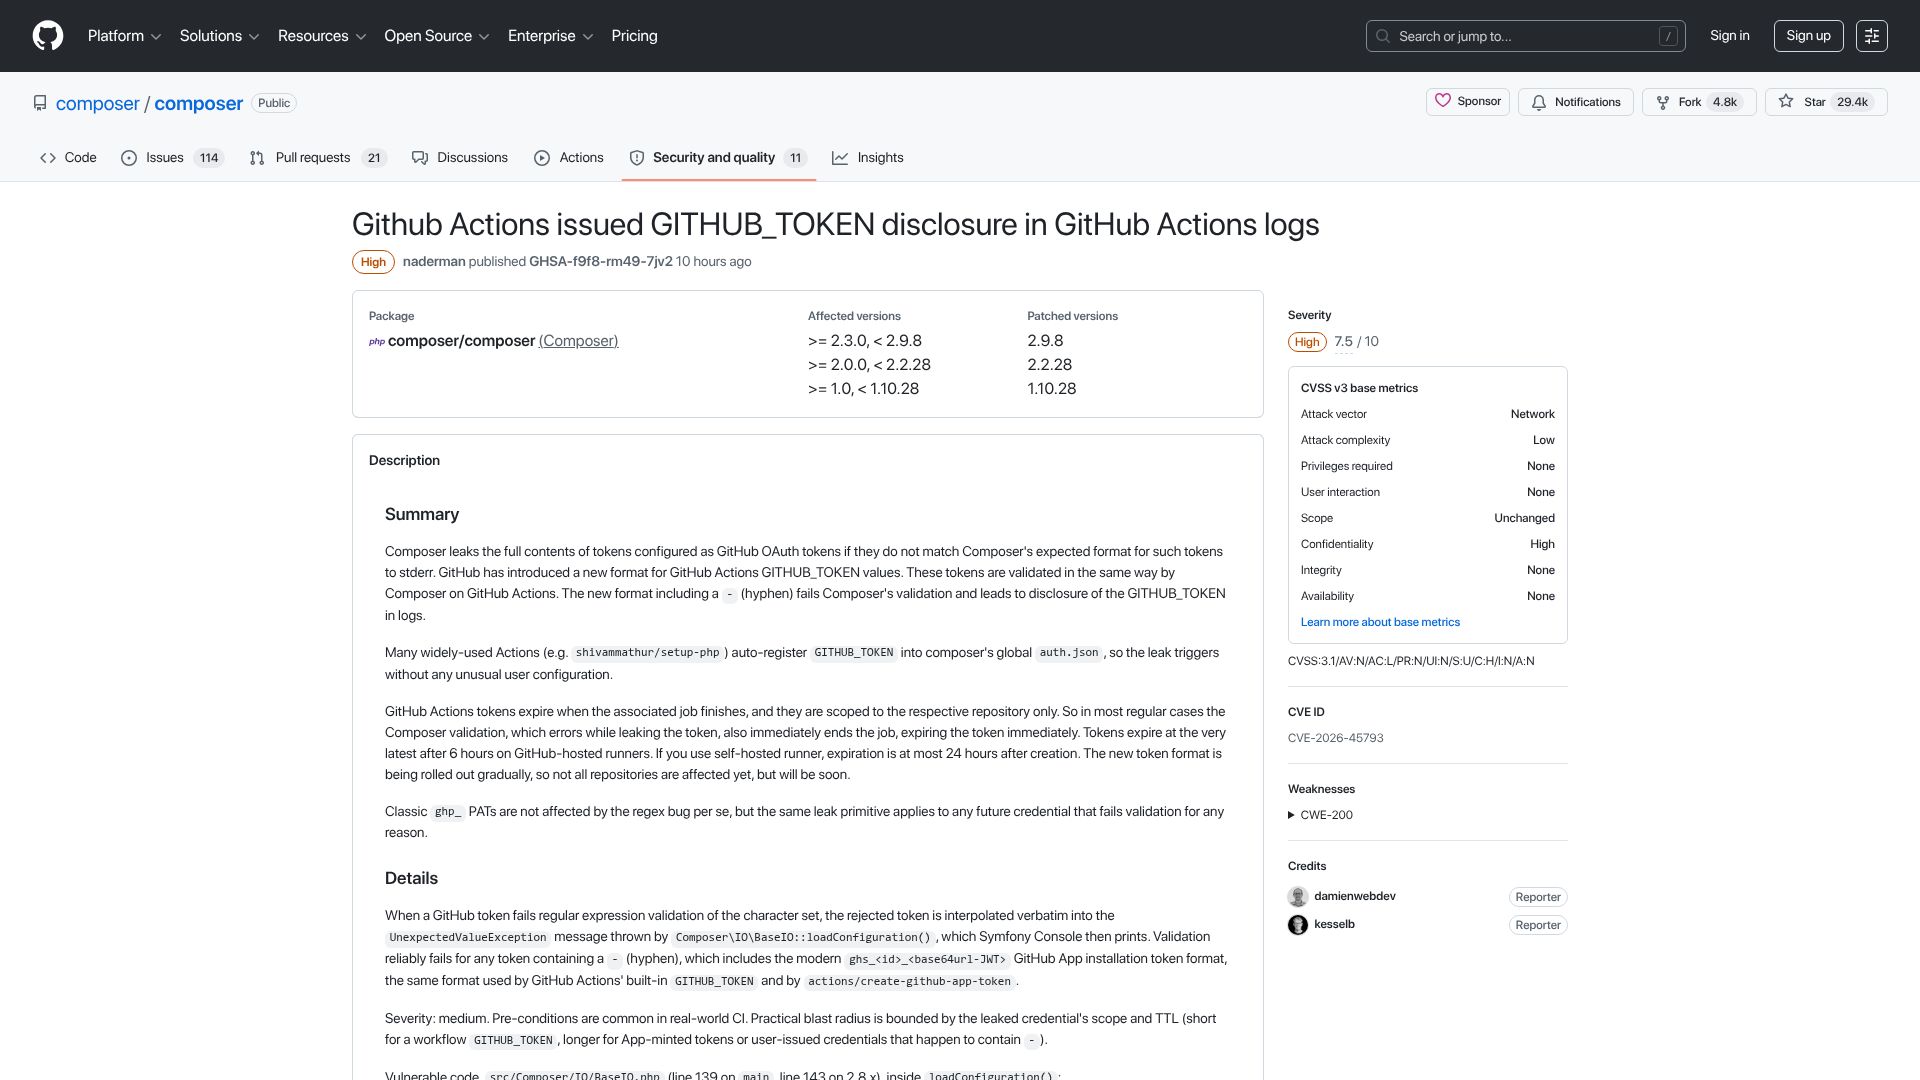Click the naderman author link

pyautogui.click(x=434, y=262)
